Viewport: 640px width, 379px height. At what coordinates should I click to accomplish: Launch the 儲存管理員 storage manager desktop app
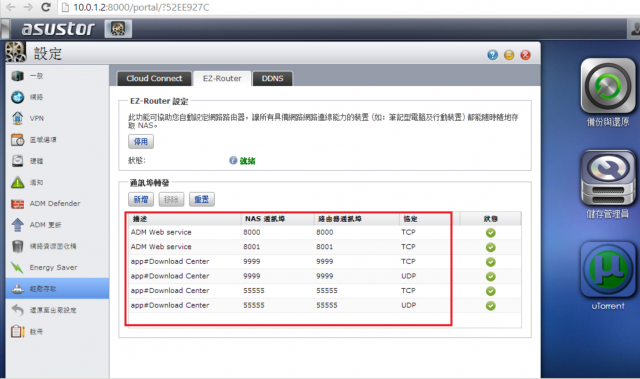(608, 178)
